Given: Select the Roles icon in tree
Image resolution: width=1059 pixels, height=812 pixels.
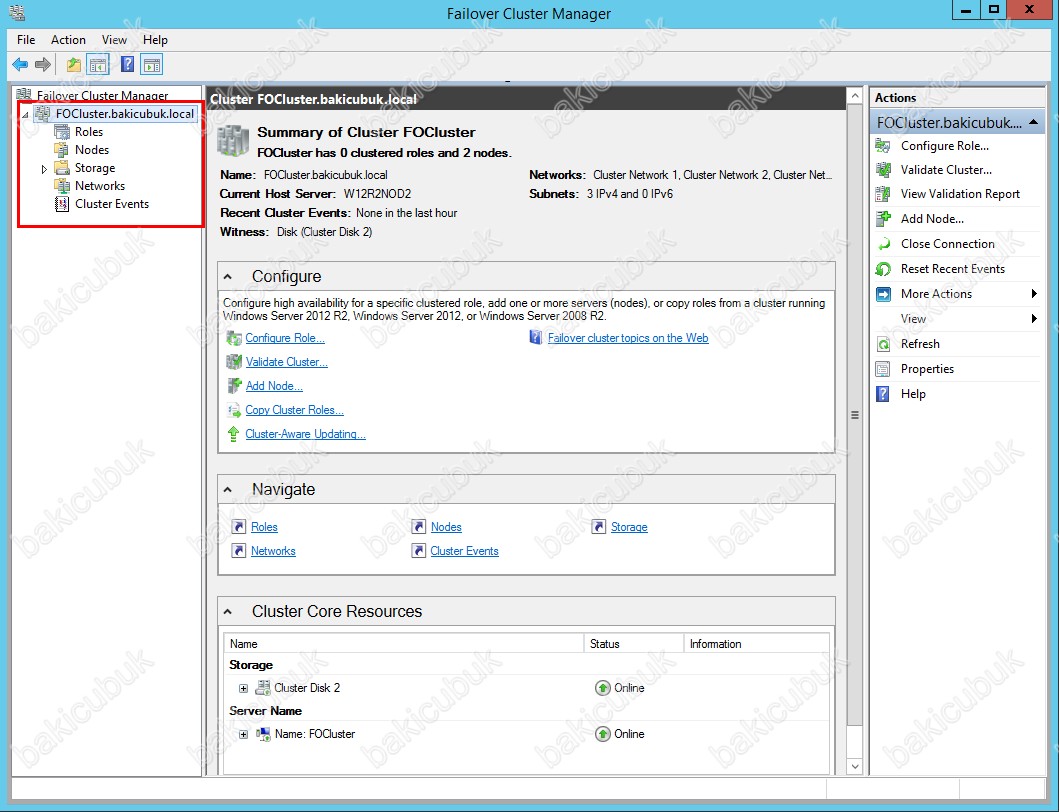Looking at the screenshot, I should point(61,132).
